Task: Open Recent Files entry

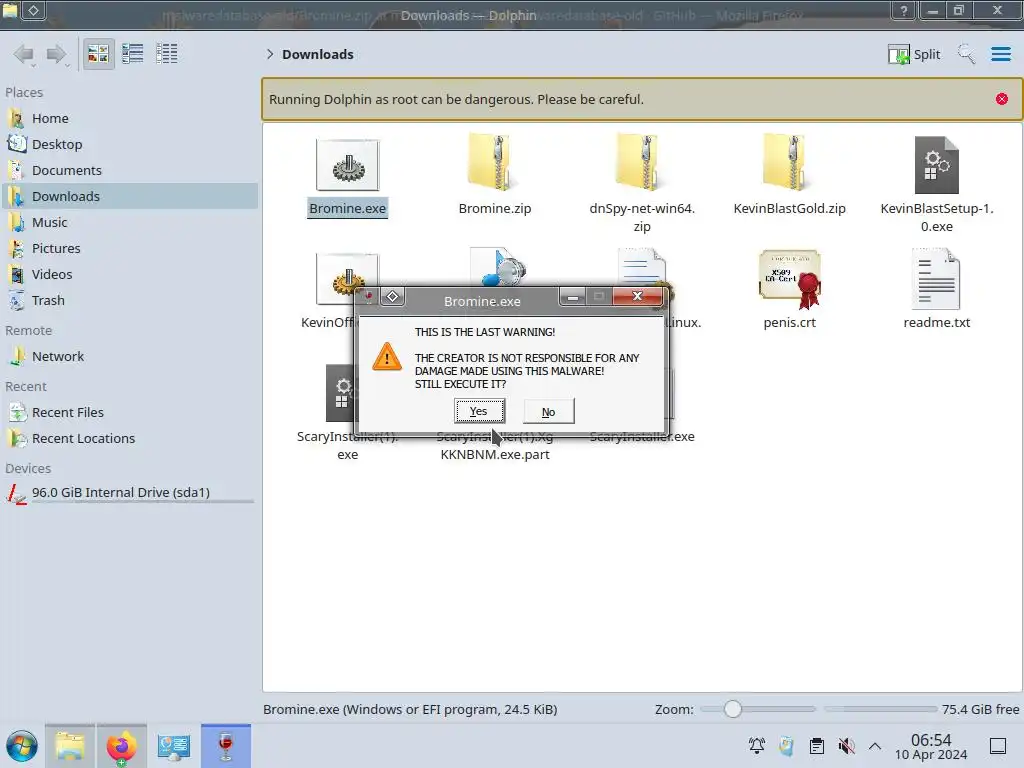Action: click(x=129, y=413)
